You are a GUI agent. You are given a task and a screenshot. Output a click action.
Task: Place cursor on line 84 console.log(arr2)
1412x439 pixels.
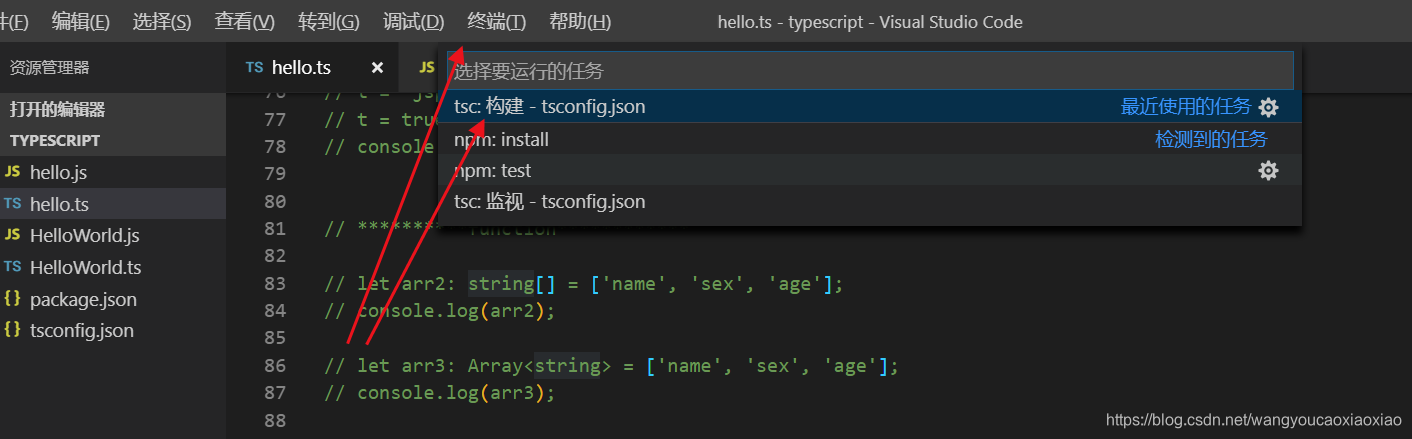tap(440, 311)
